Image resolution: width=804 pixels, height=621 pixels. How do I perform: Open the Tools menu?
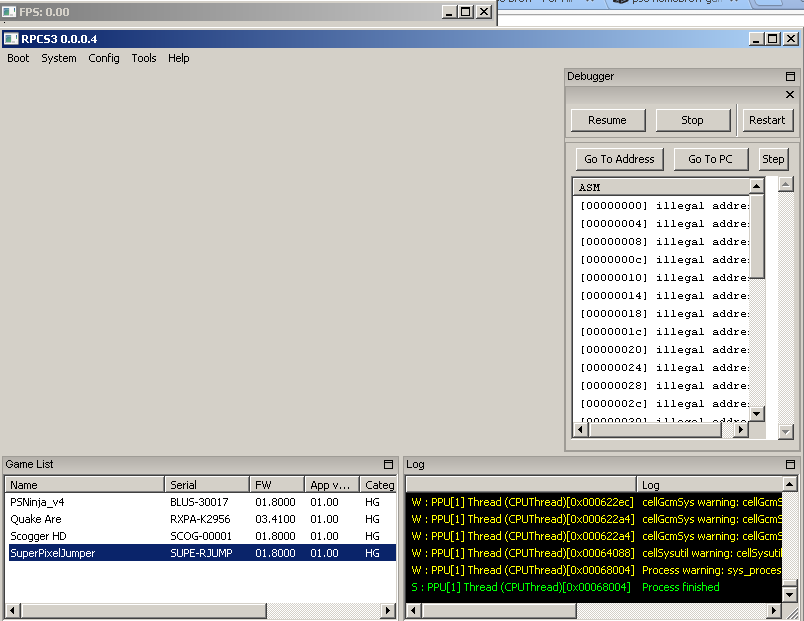pyautogui.click(x=144, y=58)
